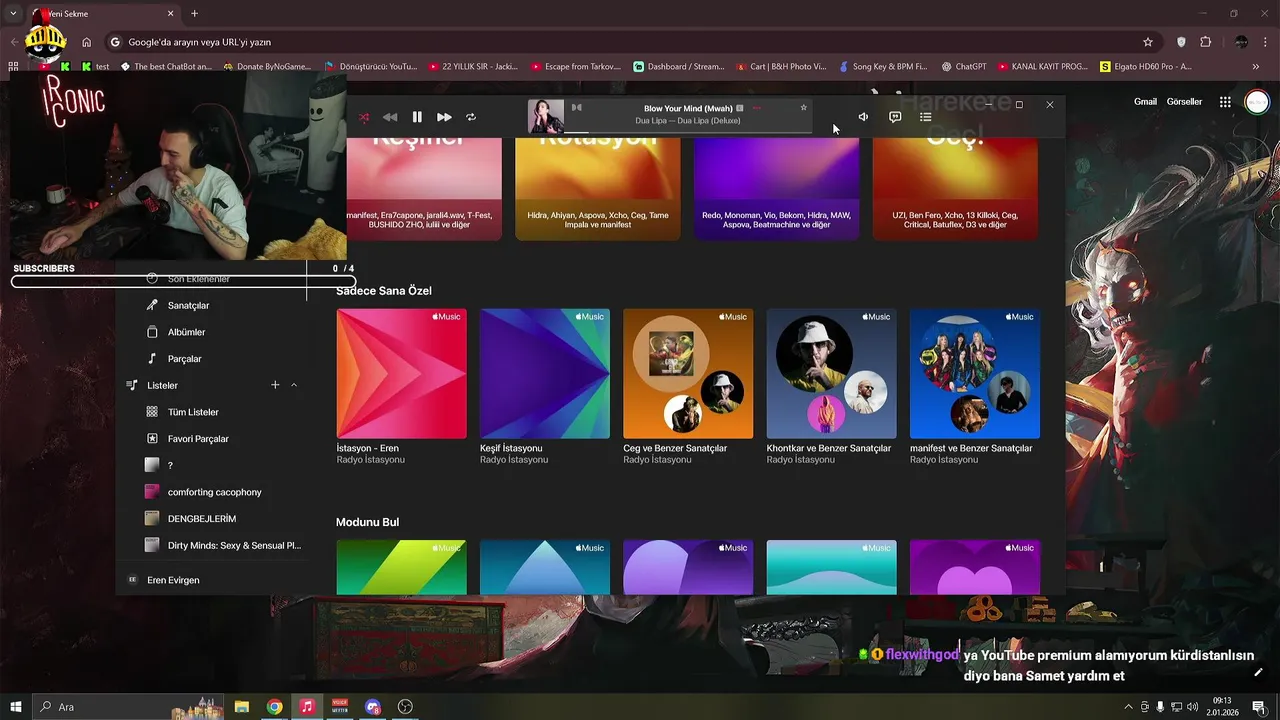
Task: Skip to the previous track
Action: click(390, 117)
